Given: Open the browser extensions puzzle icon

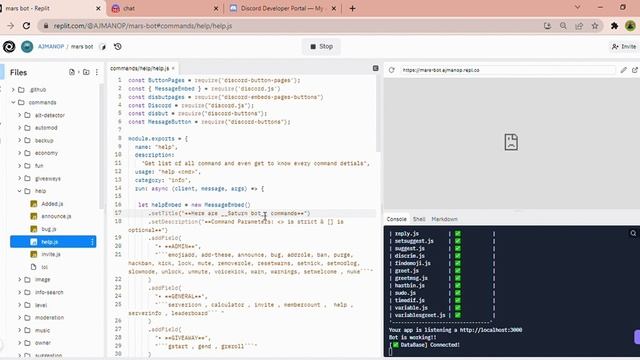Looking at the screenshot, I should pos(614,26).
